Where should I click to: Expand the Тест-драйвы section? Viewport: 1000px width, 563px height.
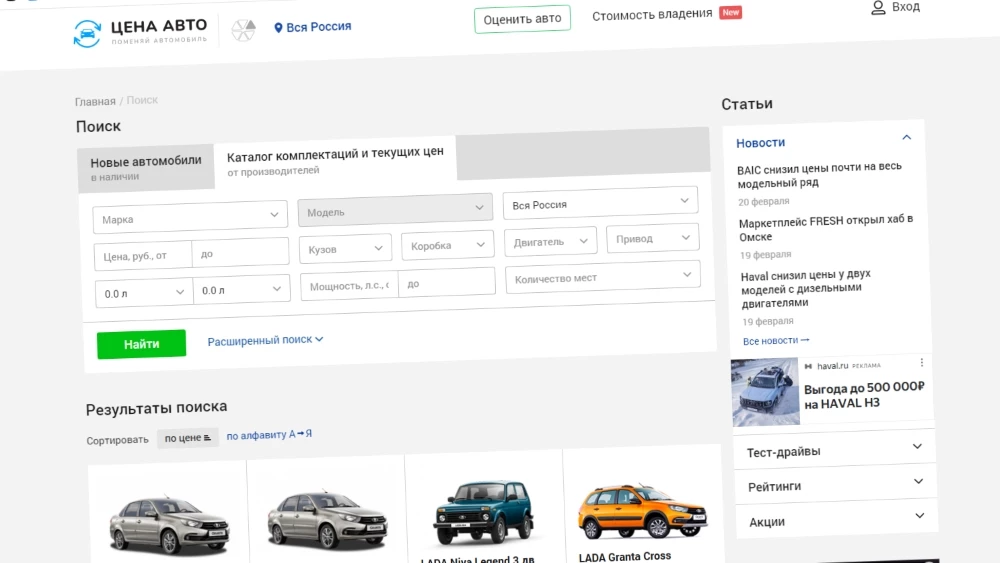(x=833, y=450)
